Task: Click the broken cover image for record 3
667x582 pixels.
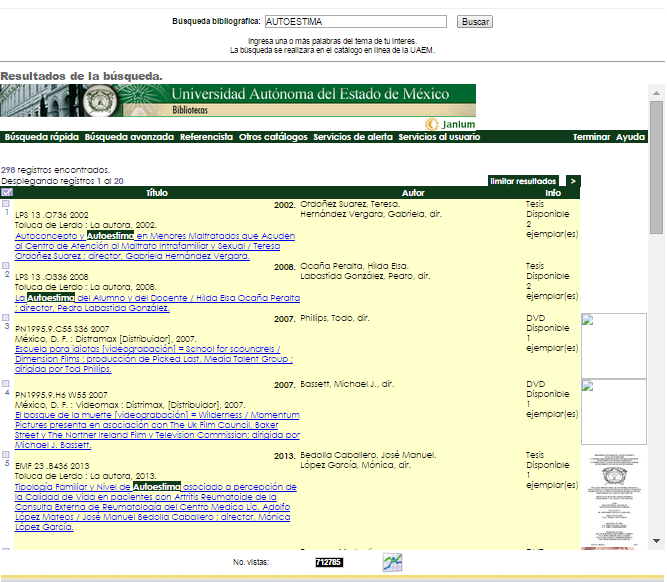Action: tap(613, 345)
